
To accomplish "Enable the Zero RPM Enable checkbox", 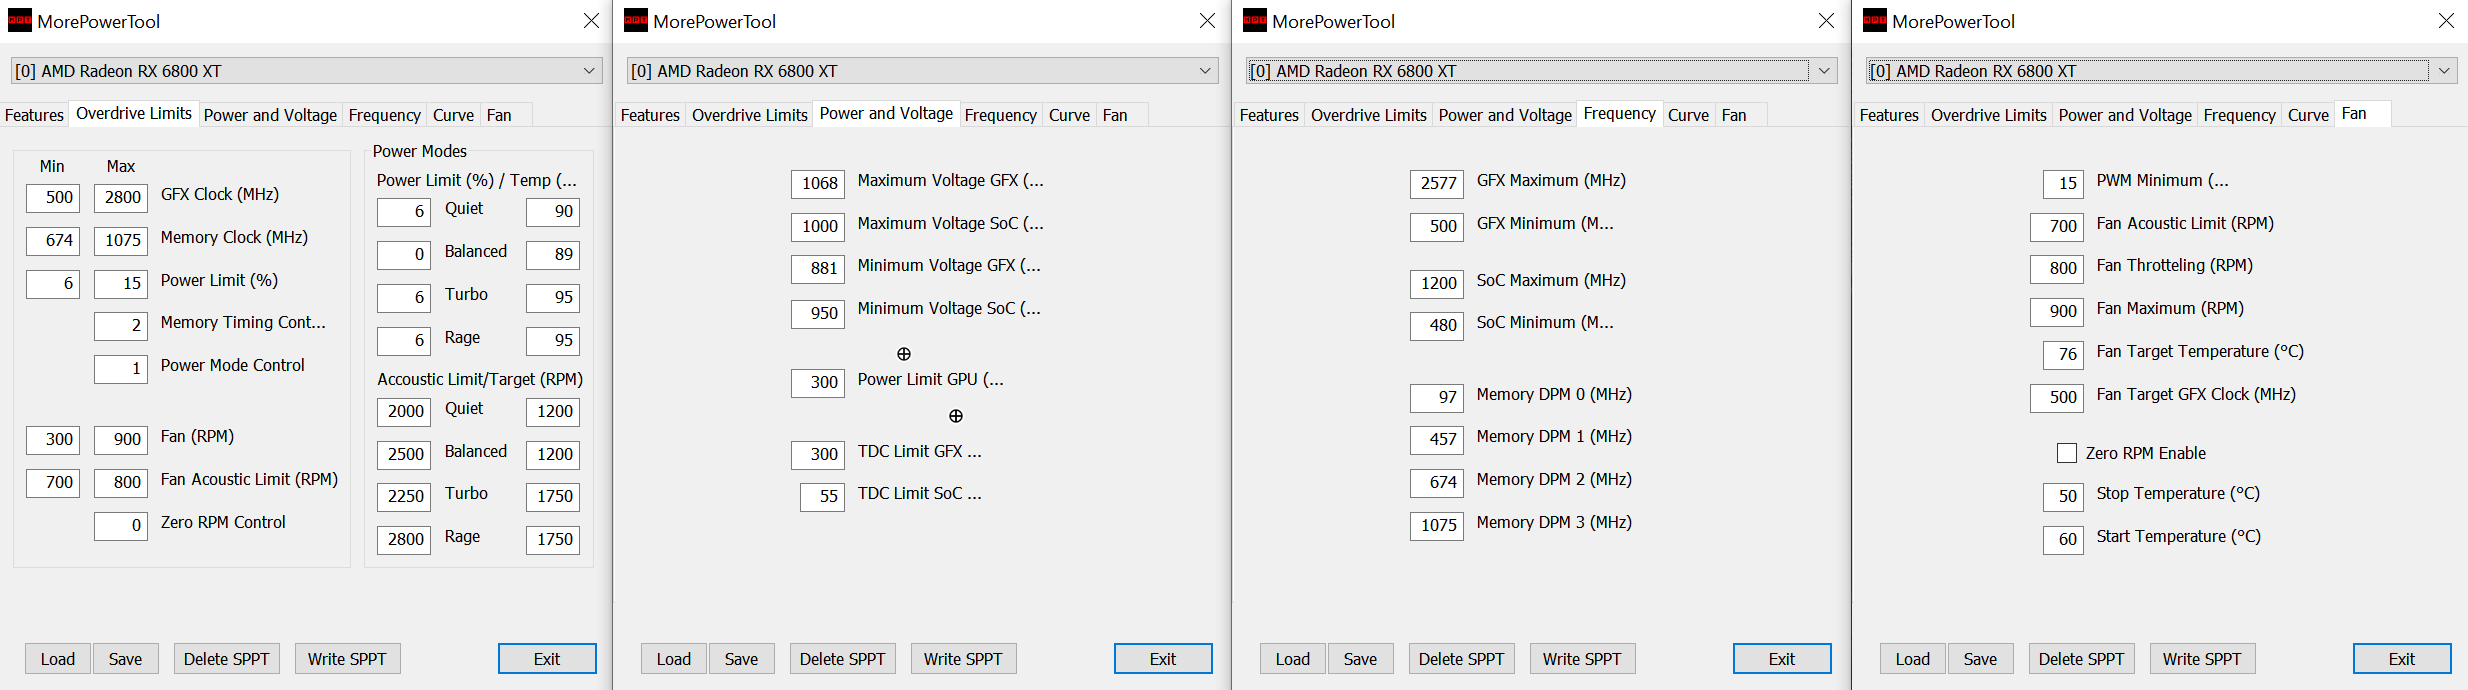I will pyautogui.click(x=2066, y=453).
